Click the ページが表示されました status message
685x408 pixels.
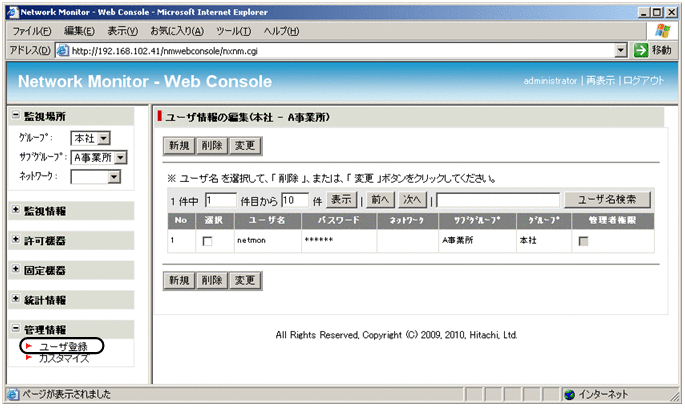[x=66, y=394]
